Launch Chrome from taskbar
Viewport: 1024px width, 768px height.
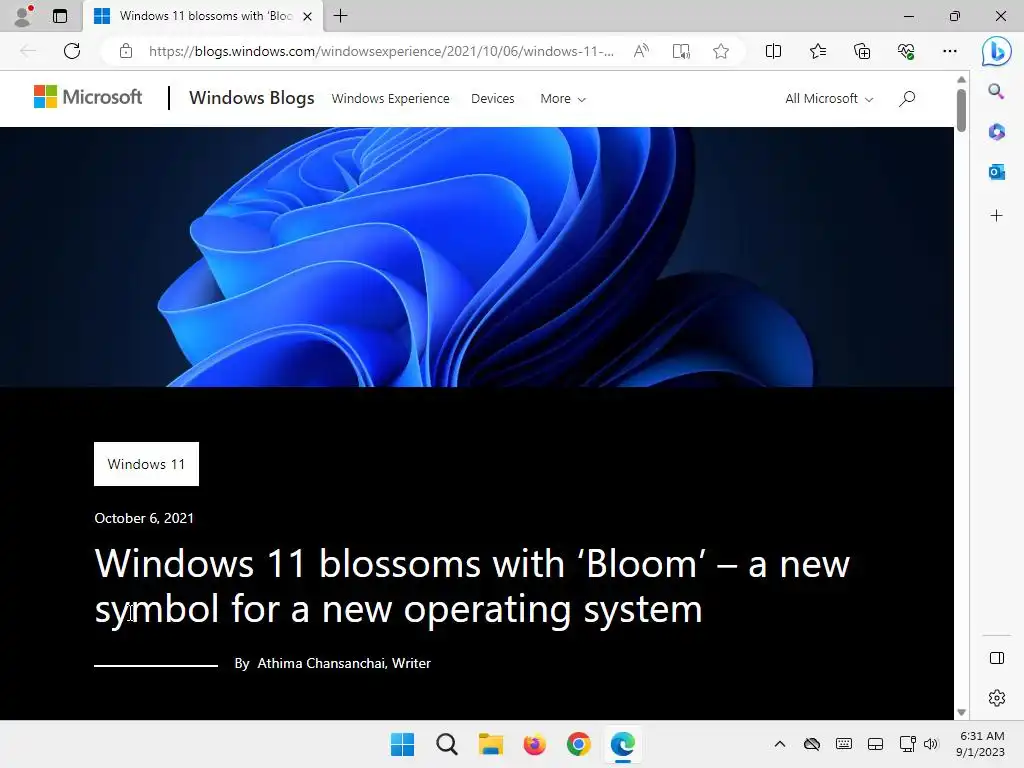[x=579, y=744]
